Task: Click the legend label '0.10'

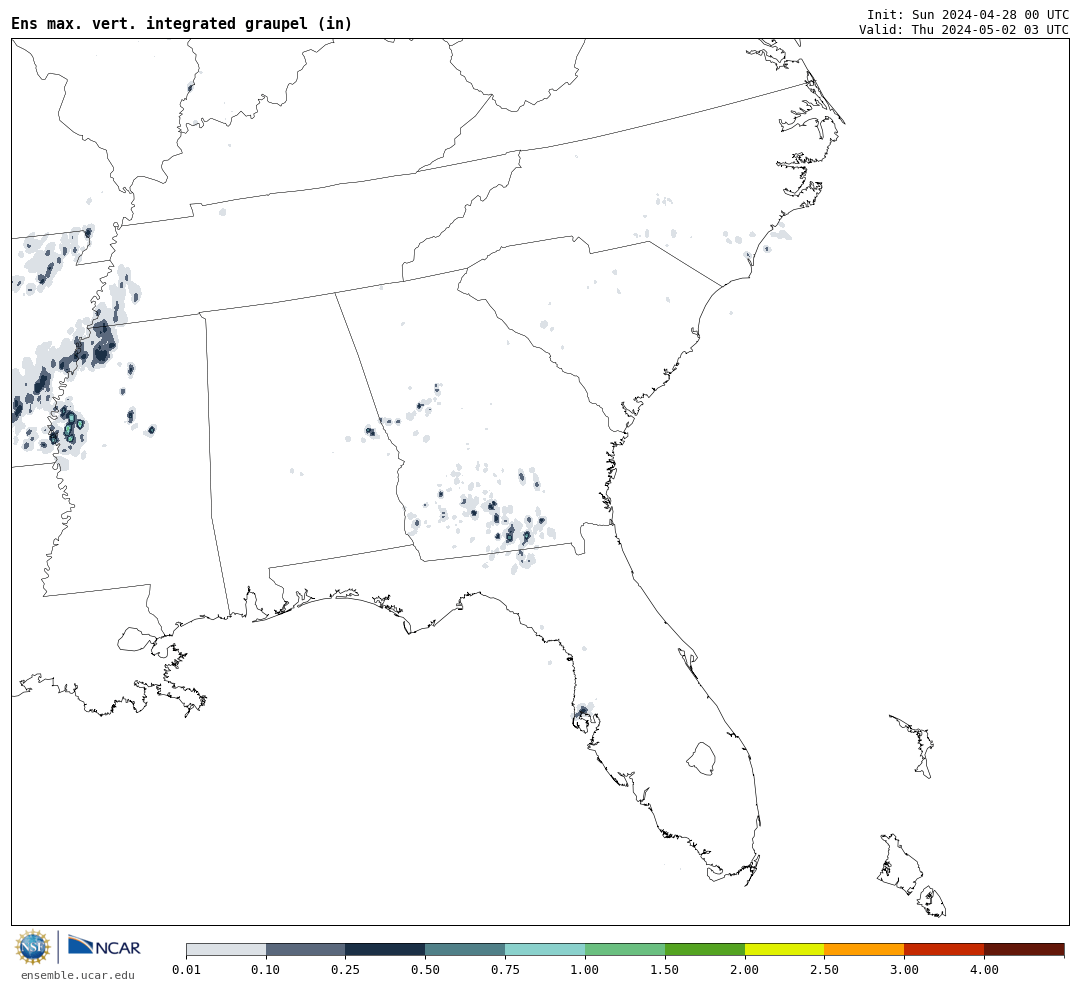Action: tap(266, 969)
